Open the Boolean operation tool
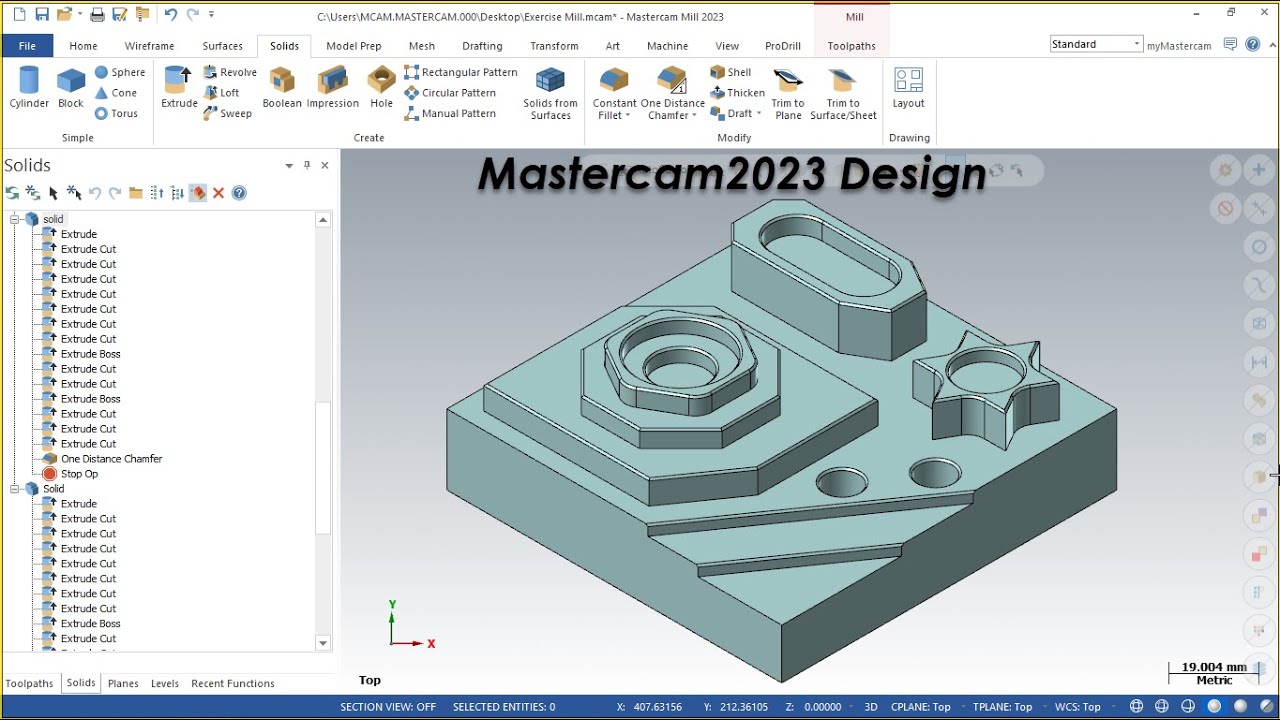This screenshot has width=1280, height=720. coord(282,88)
